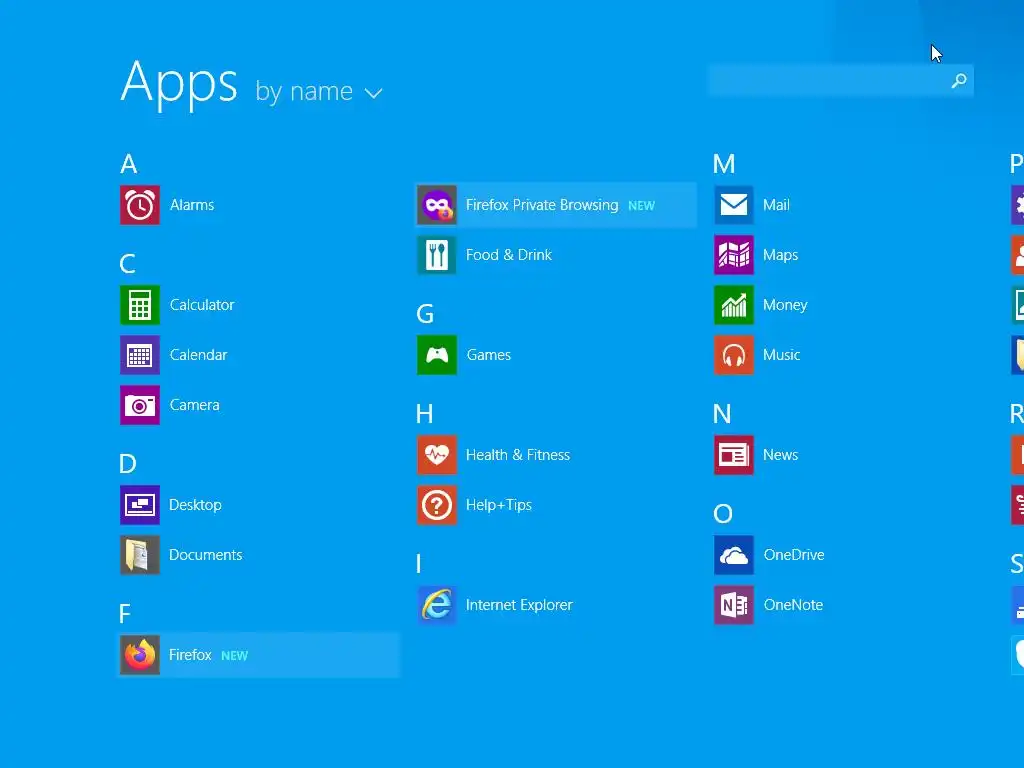This screenshot has width=1024, height=768.
Task: Open the Help+Tips question mark icon
Action: click(x=437, y=505)
